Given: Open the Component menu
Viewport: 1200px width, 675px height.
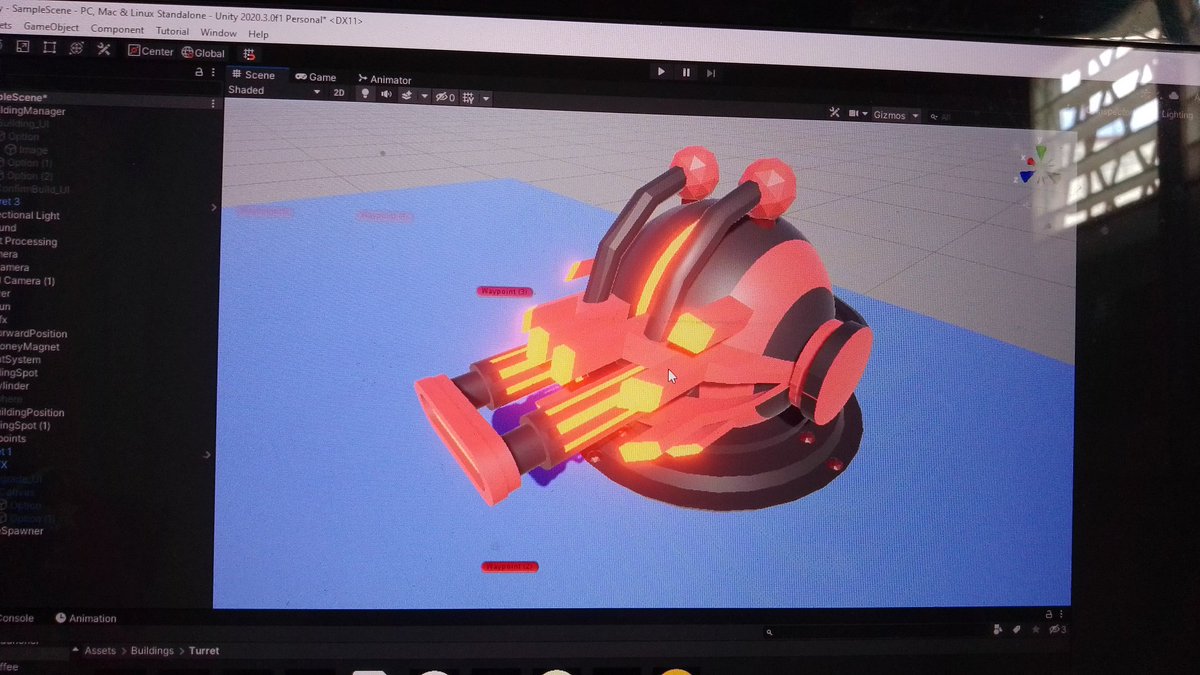Looking at the screenshot, I should (117, 29).
